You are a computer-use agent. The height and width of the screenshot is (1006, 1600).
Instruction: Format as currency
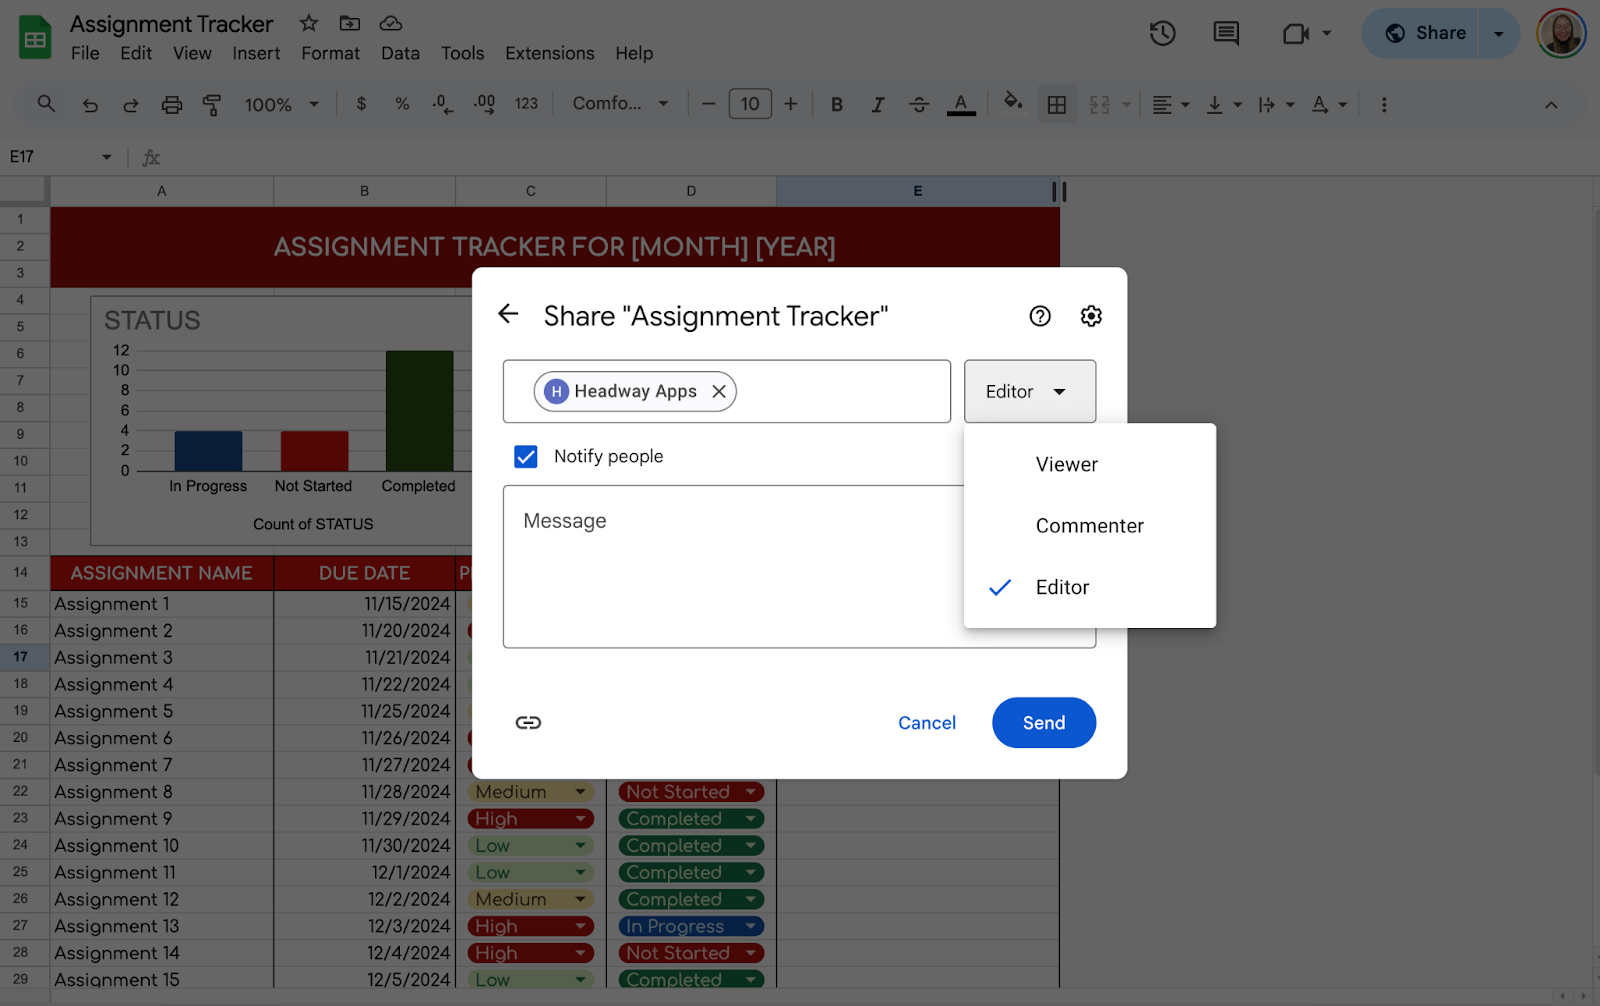[x=361, y=104]
